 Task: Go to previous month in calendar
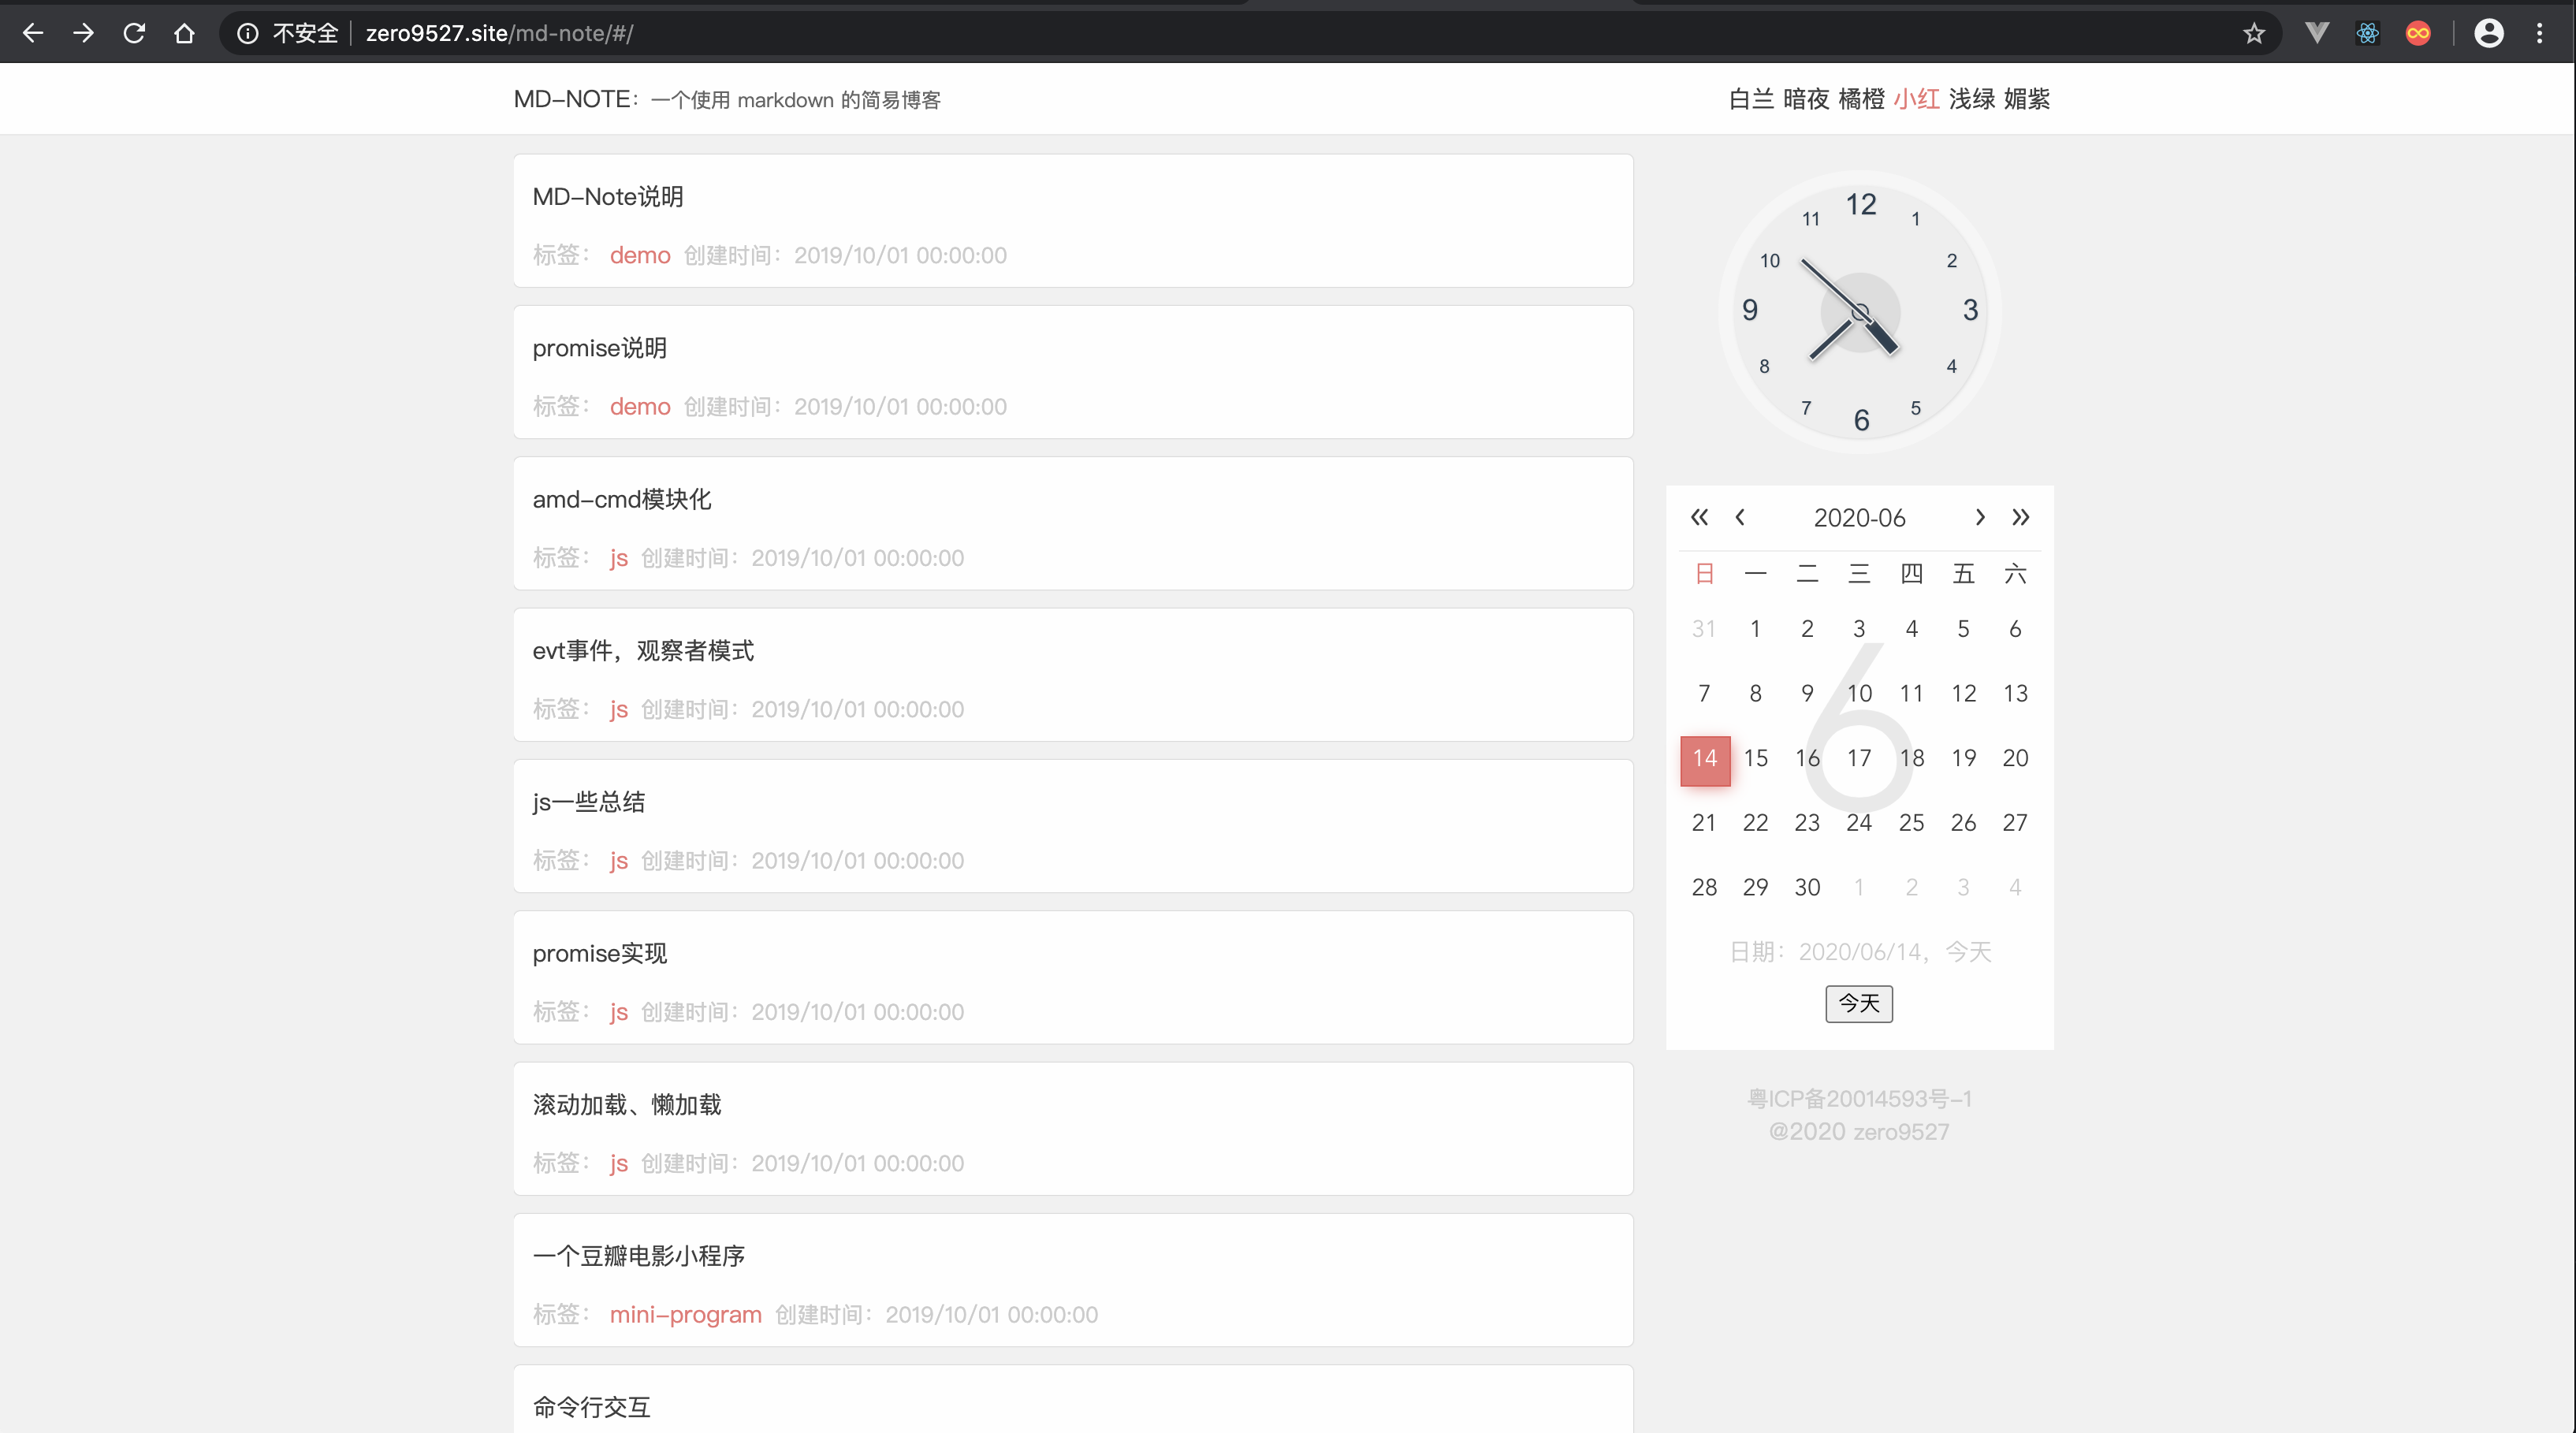pyautogui.click(x=1740, y=517)
